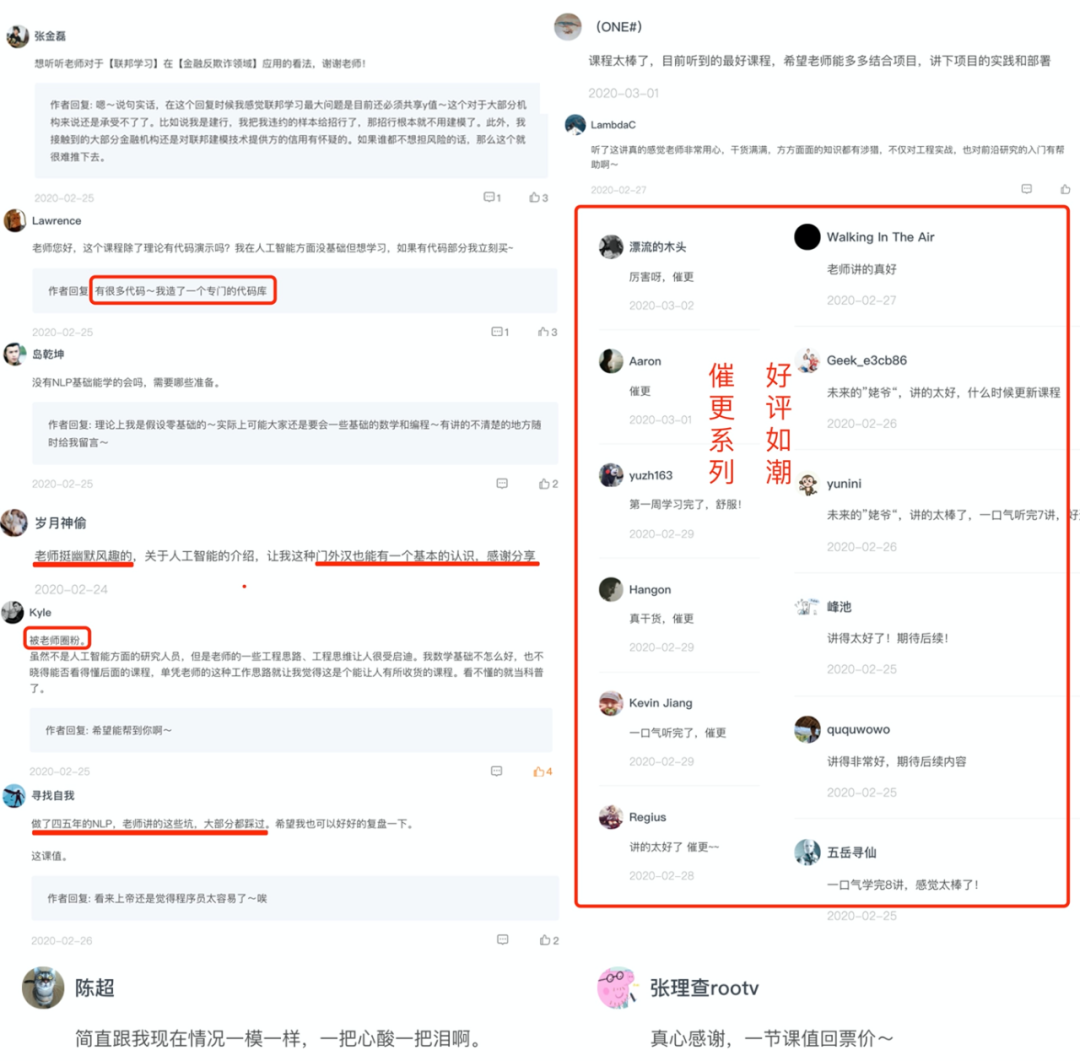Click the reply icon on Lawrence's comment
The image size is (1080, 1061).
point(497,331)
